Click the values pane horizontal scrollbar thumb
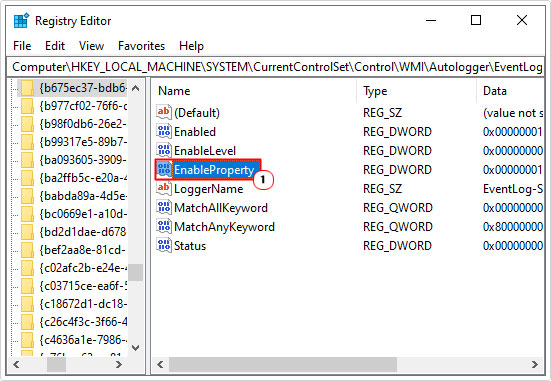 point(283,364)
